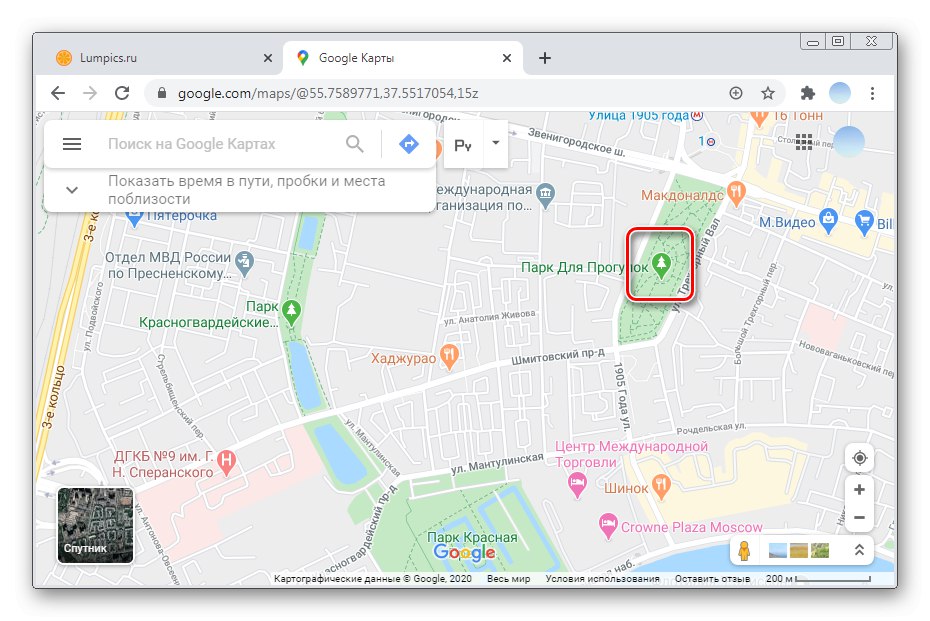Click the Центр Международной Торговли hotel marker

click(x=577, y=485)
